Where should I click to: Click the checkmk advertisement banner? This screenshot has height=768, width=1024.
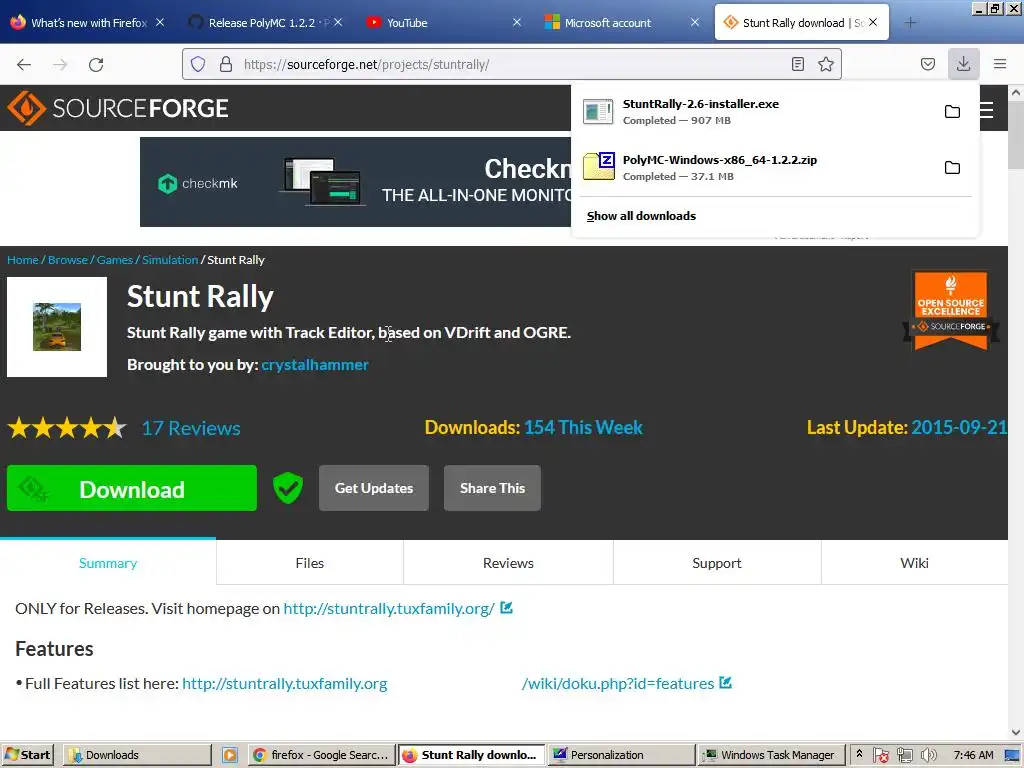tap(355, 182)
